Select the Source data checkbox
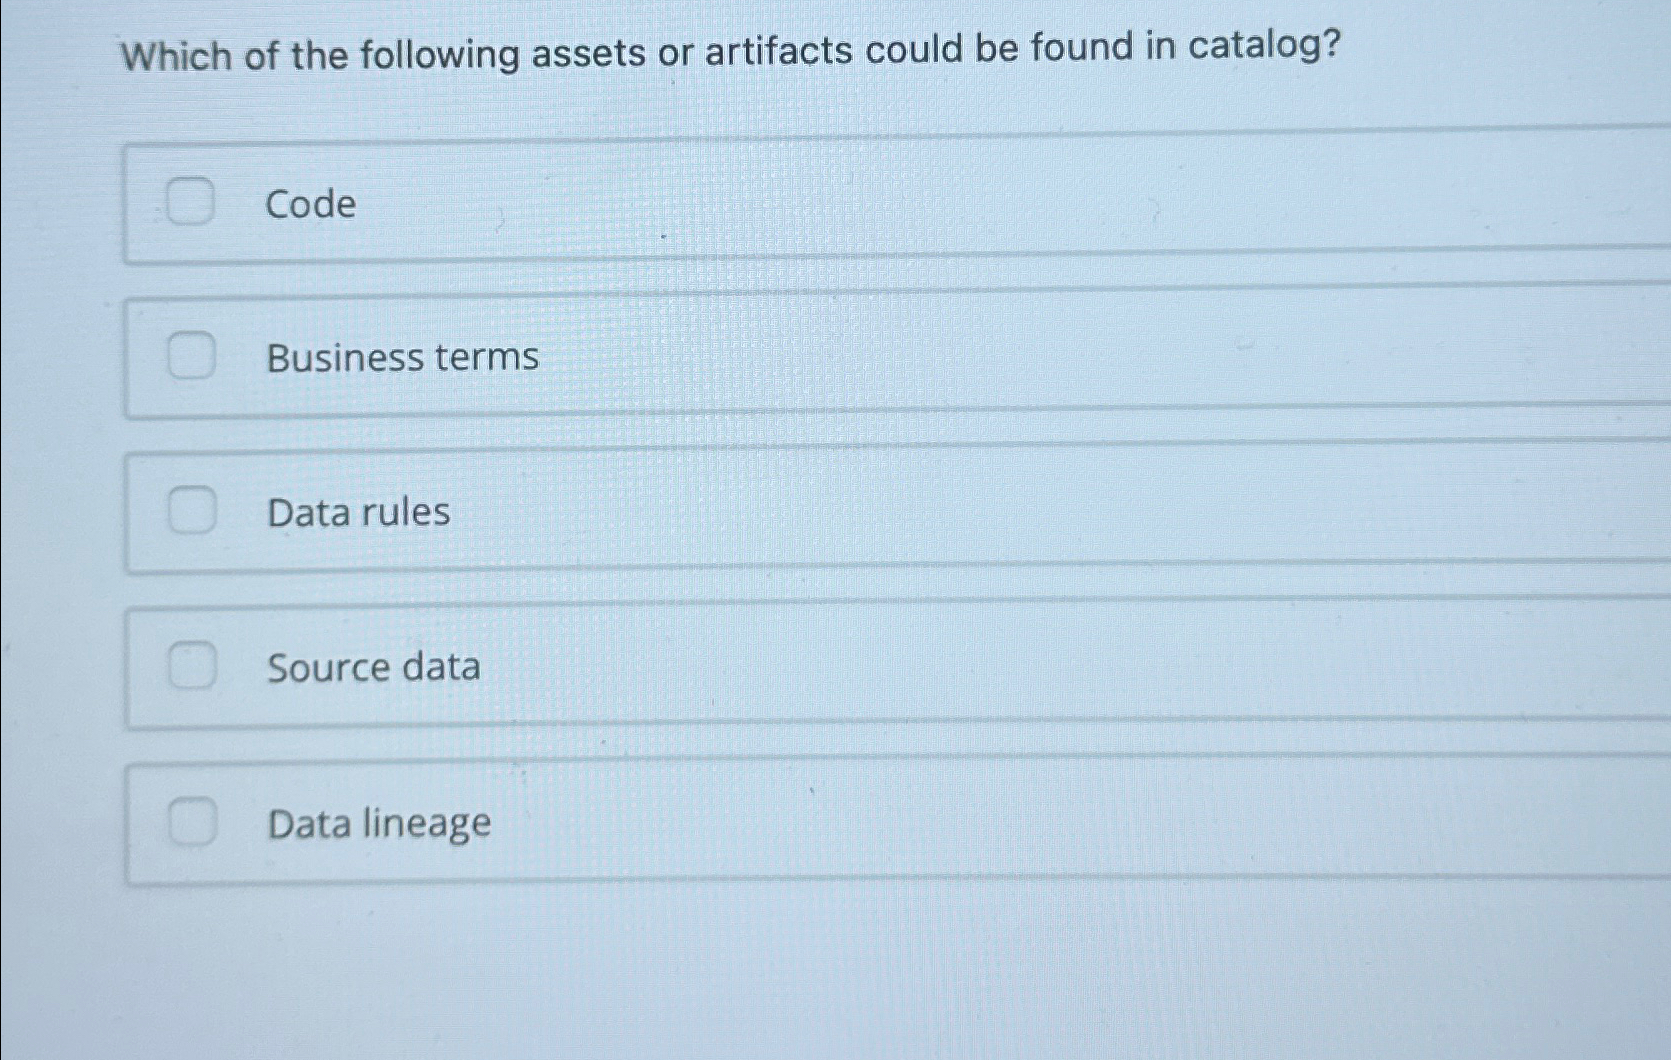1671x1060 pixels. coord(191,666)
